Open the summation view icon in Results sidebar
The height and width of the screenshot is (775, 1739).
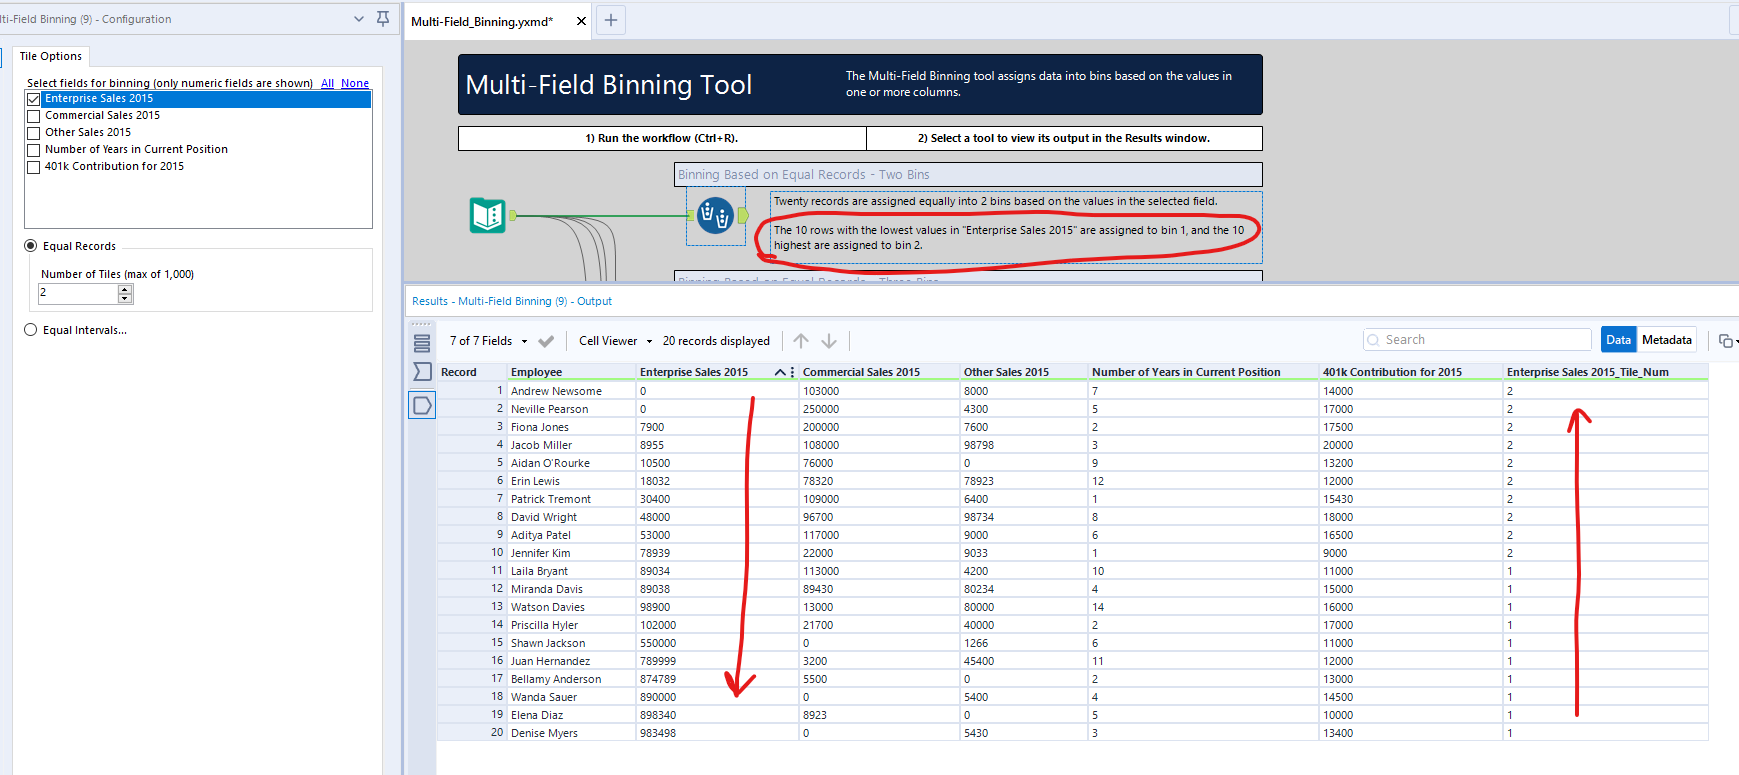[422, 372]
